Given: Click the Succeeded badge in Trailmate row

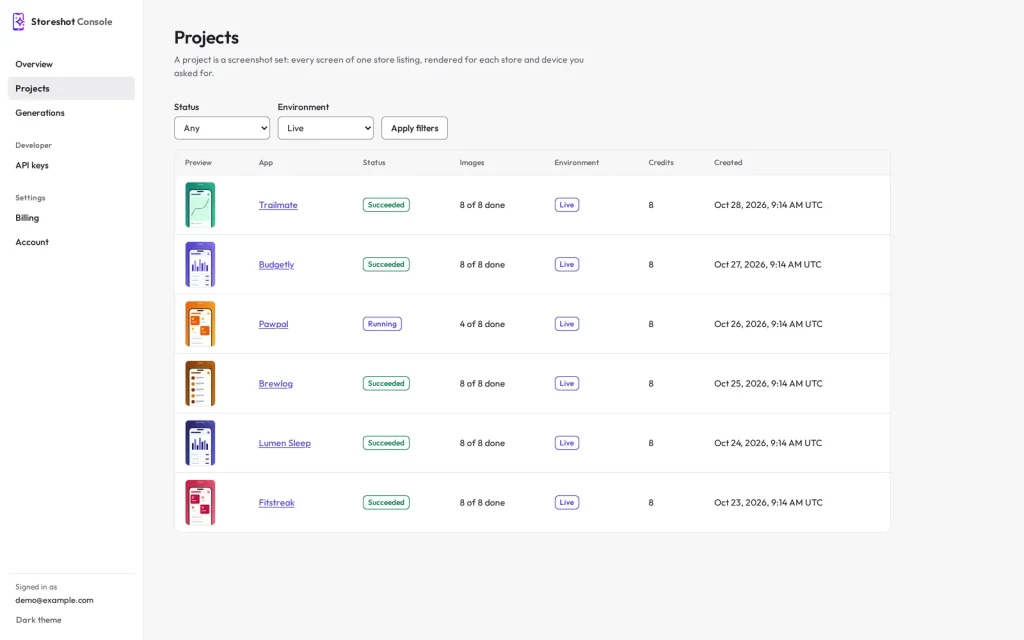Looking at the screenshot, I should pyautogui.click(x=386, y=205).
